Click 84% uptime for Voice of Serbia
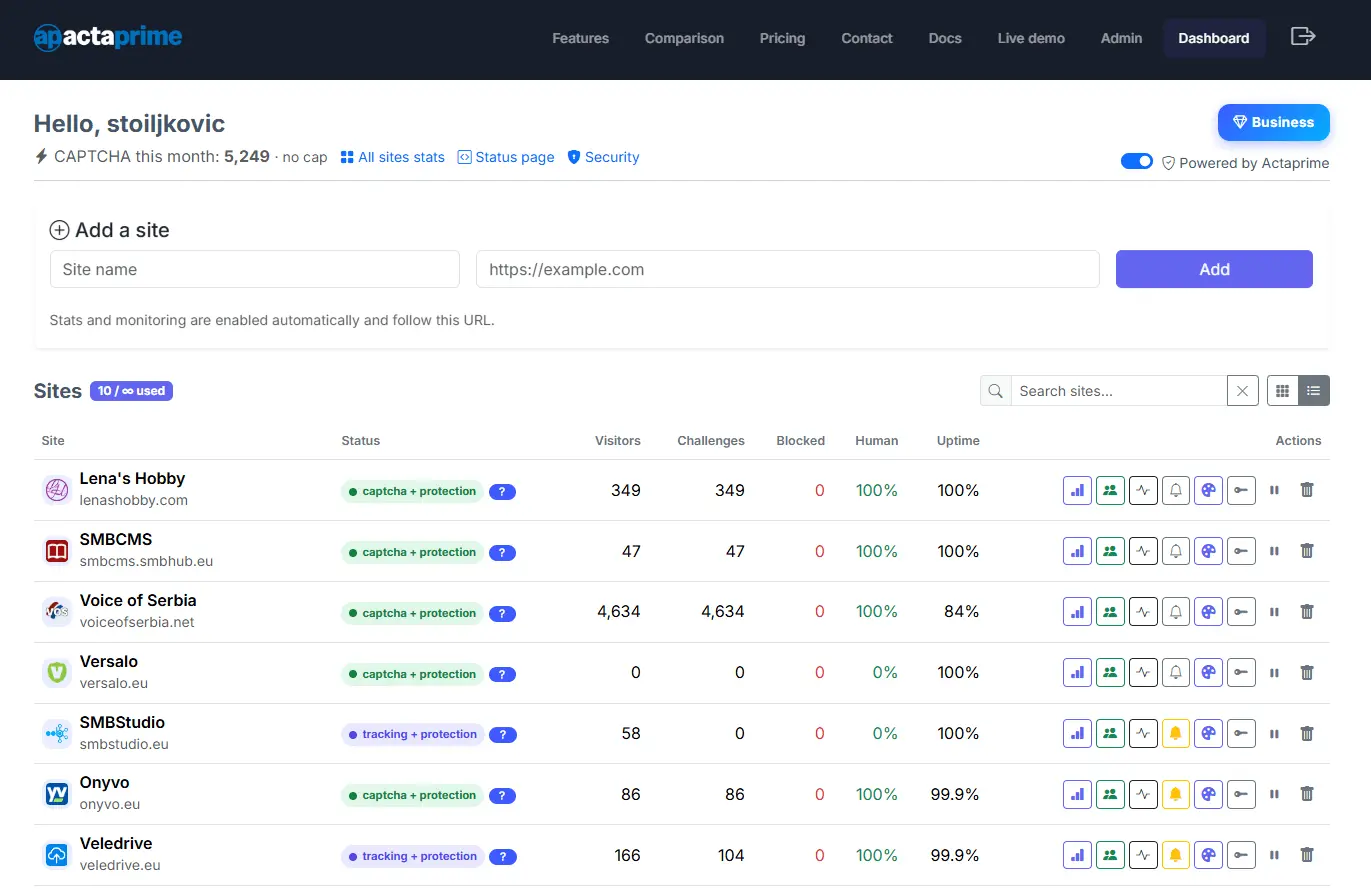Viewport: 1371px width, 889px height. pos(961,611)
